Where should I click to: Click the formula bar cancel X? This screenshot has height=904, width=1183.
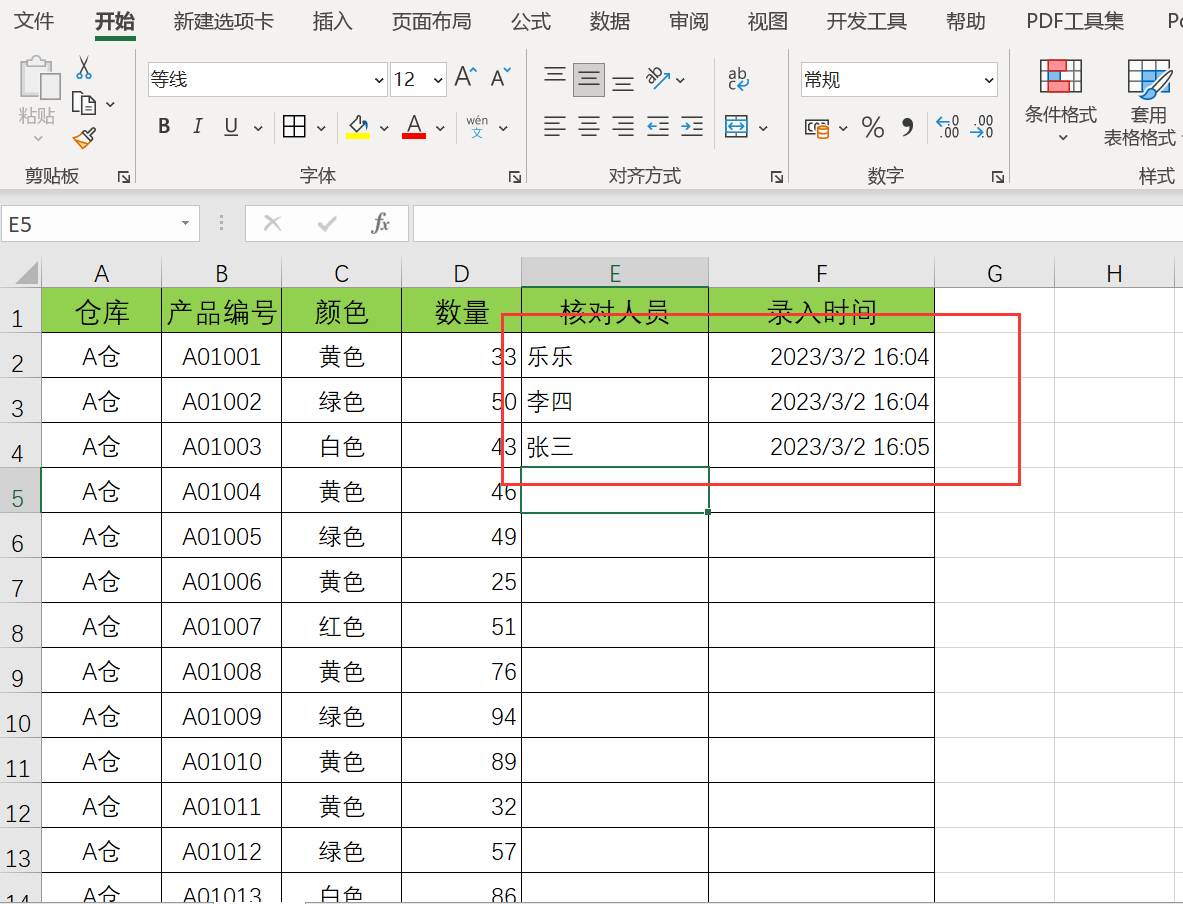(272, 223)
